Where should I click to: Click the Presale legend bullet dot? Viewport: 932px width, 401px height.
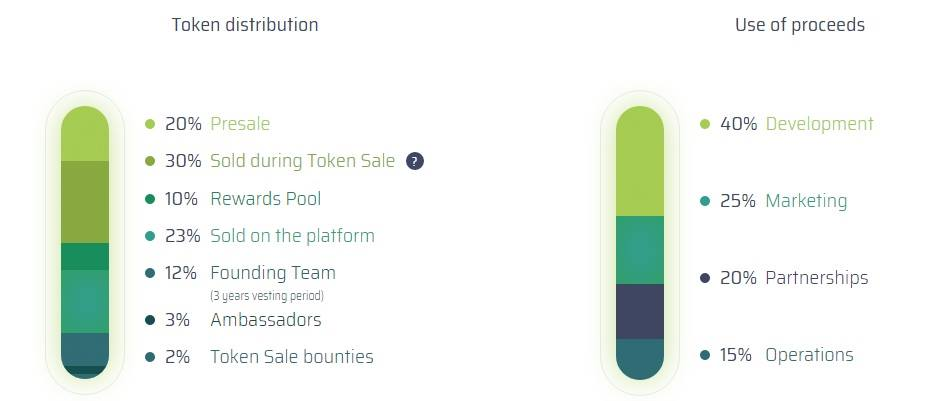point(150,125)
